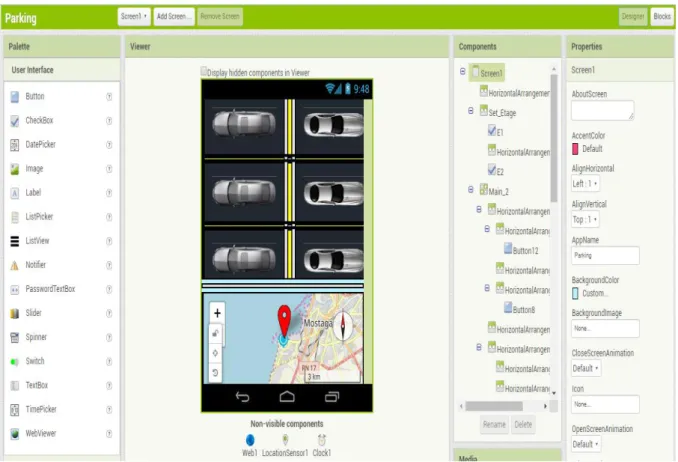The width and height of the screenshot is (678, 462).
Task: Click the map compass icon
Action: (343, 325)
